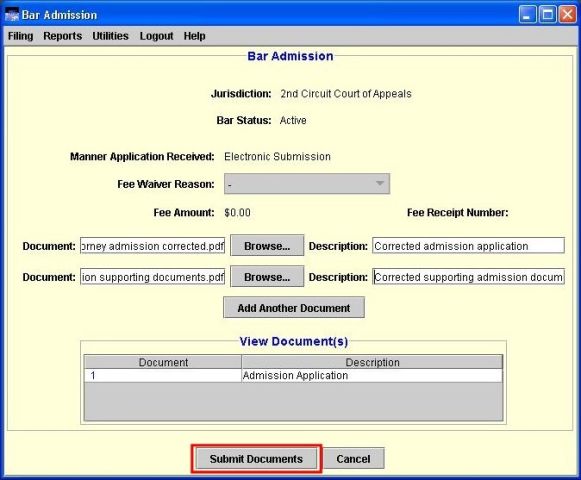Open the Utilities menu
Image resolution: width=581 pixels, height=480 pixels.
pyautogui.click(x=110, y=36)
